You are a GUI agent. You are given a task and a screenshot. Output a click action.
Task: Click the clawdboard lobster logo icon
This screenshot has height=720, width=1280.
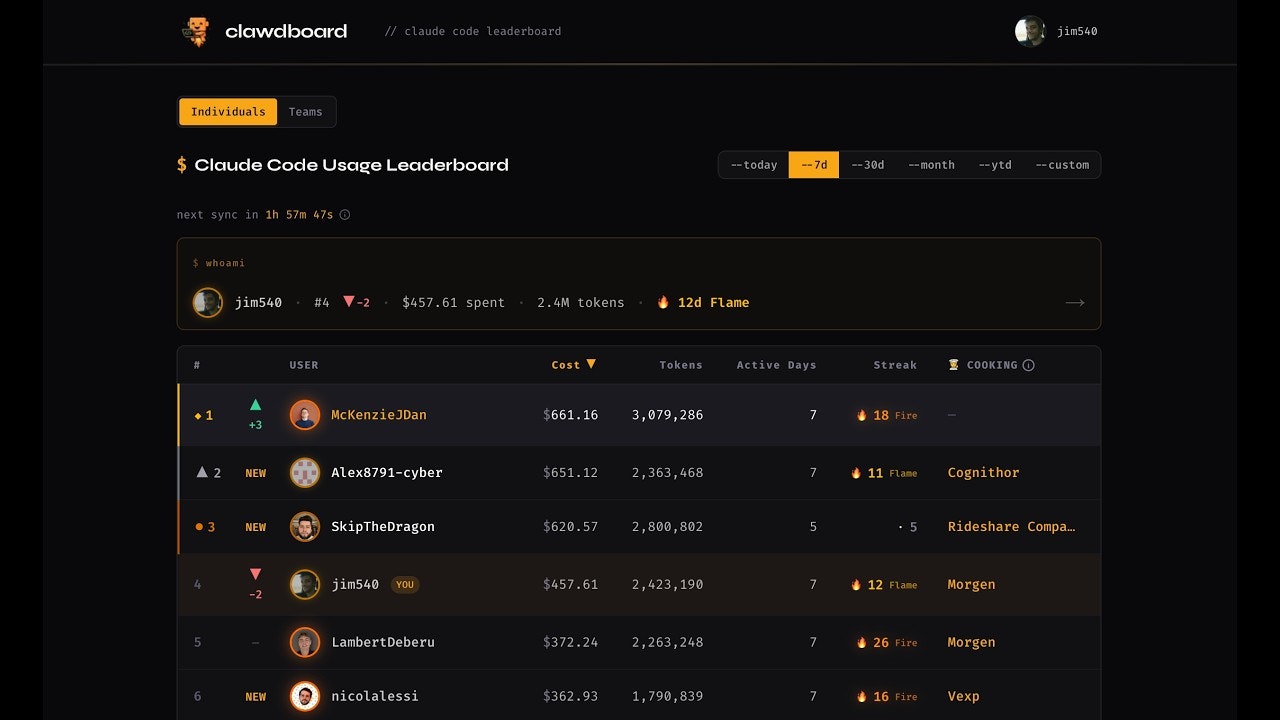click(x=197, y=31)
